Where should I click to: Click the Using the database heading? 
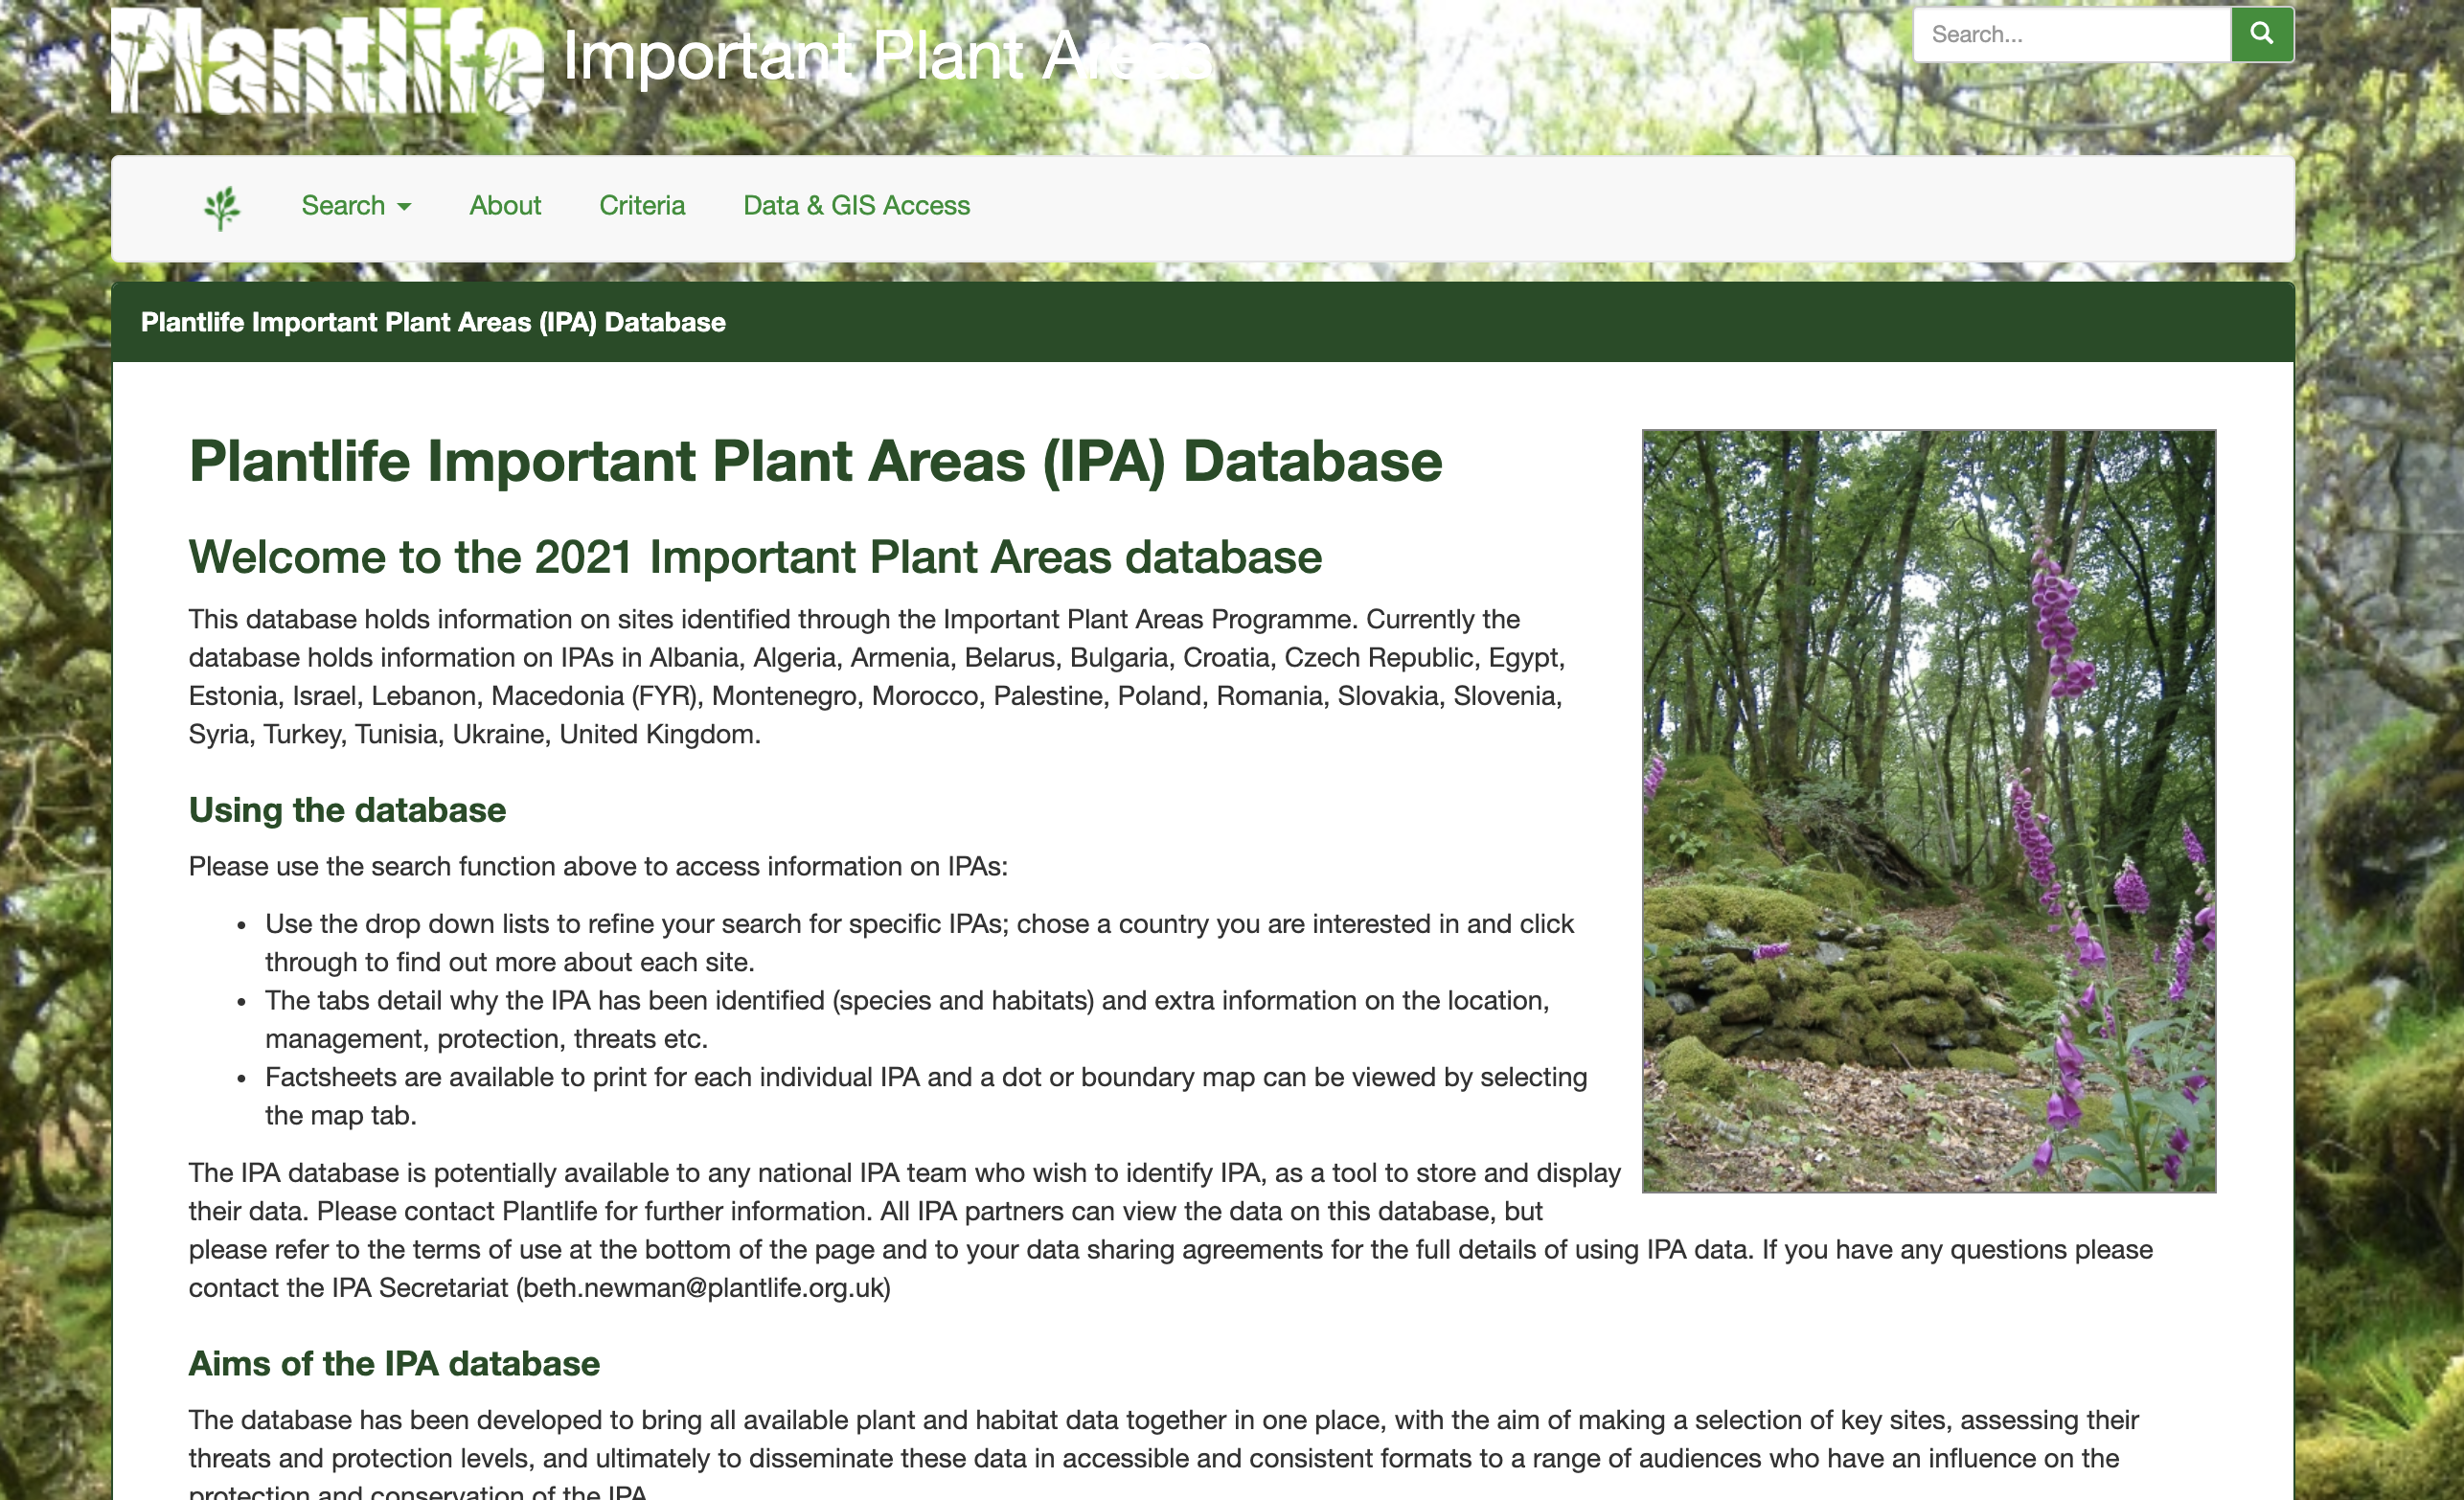pyautogui.click(x=347, y=810)
